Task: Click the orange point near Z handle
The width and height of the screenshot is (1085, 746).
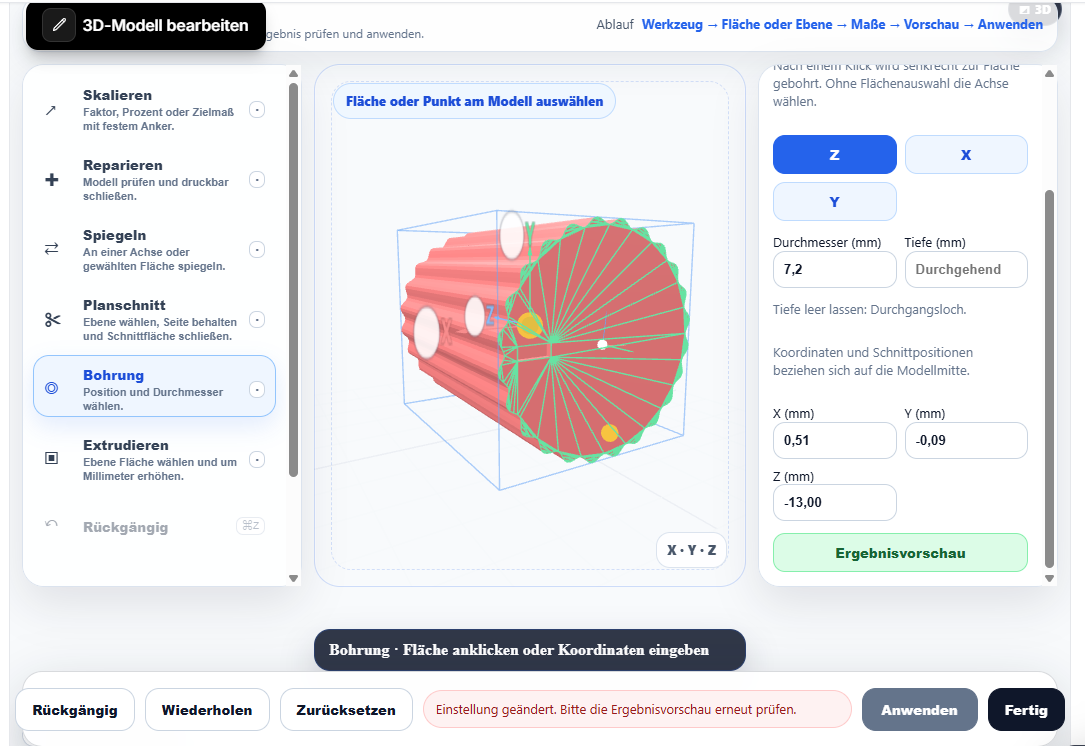Action: 529,325
